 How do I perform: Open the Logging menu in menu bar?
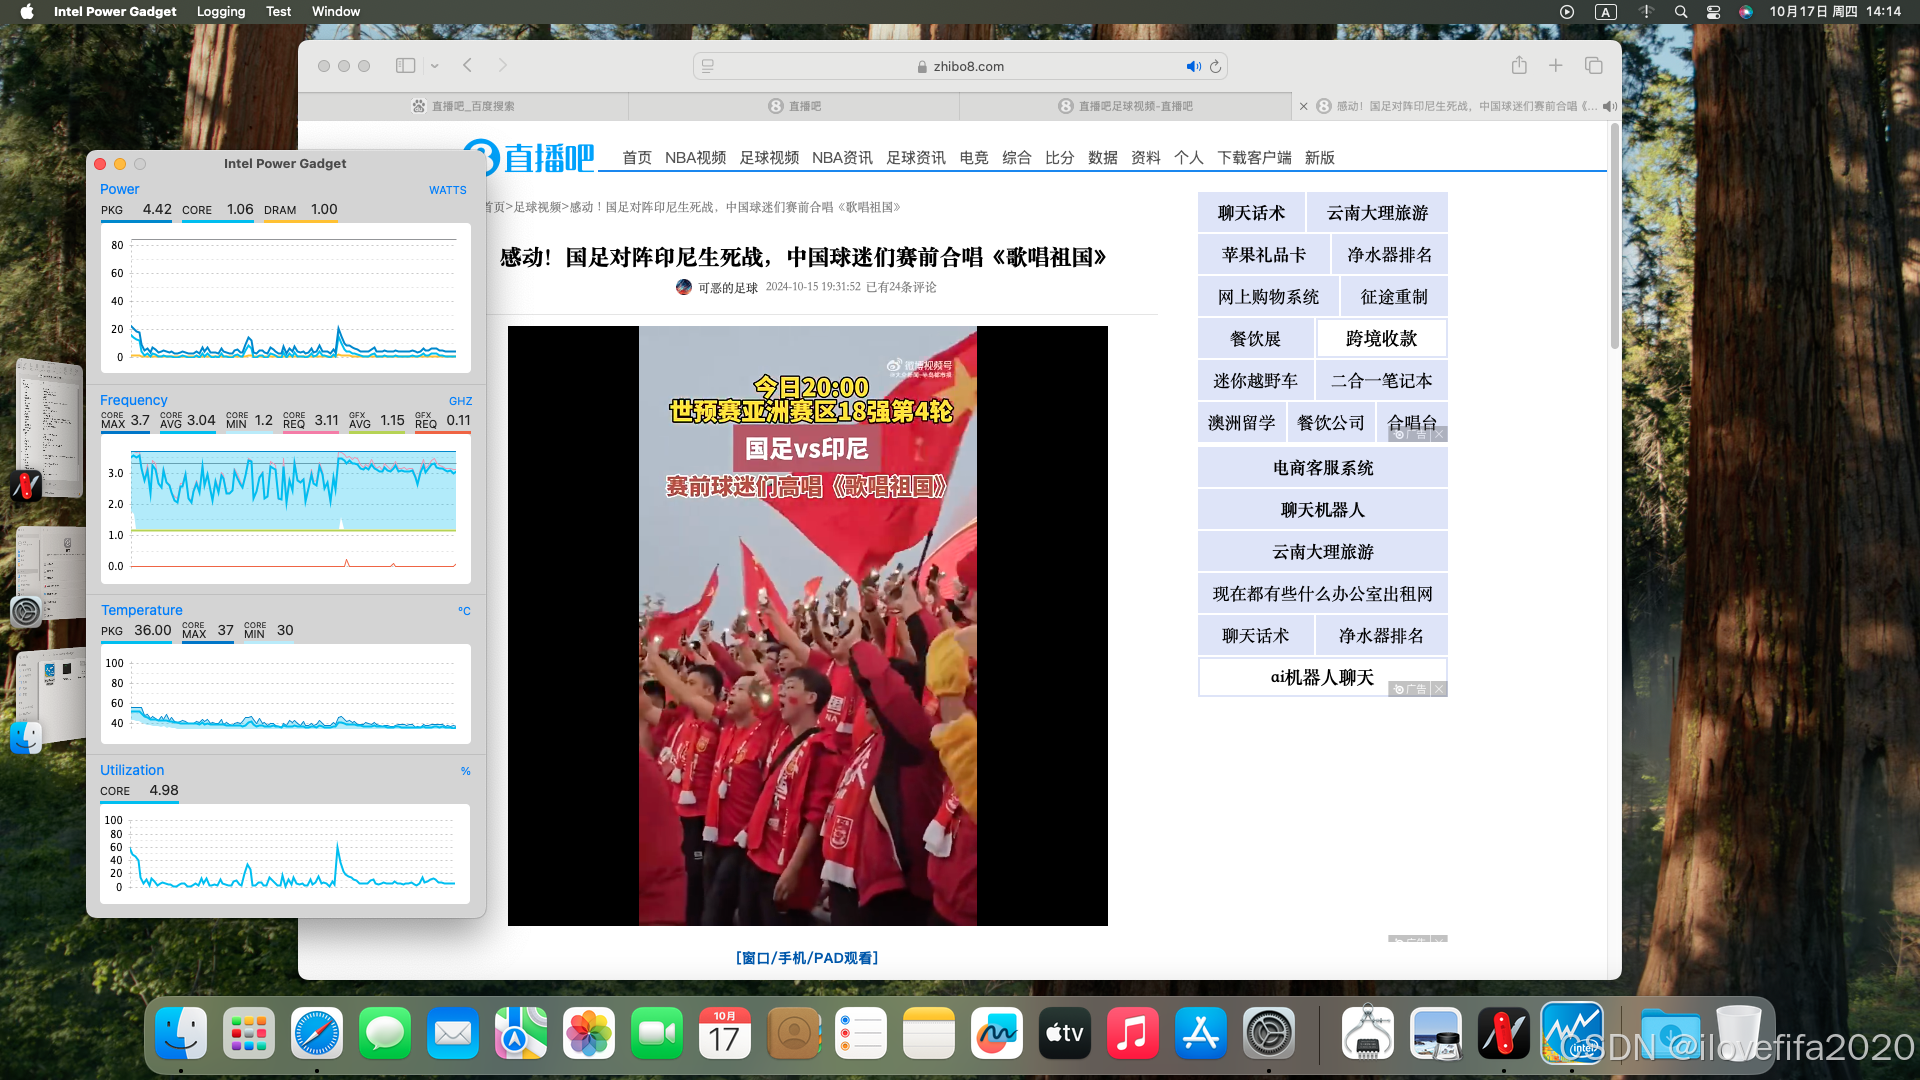(x=221, y=12)
